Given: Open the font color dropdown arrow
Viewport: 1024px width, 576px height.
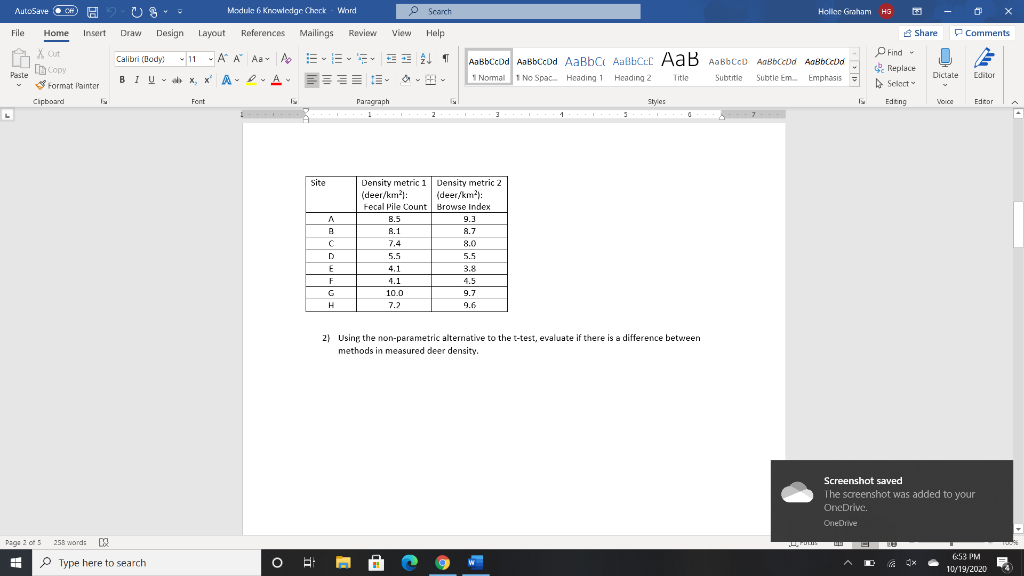Looking at the screenshot, I should [x=288, y=79].
